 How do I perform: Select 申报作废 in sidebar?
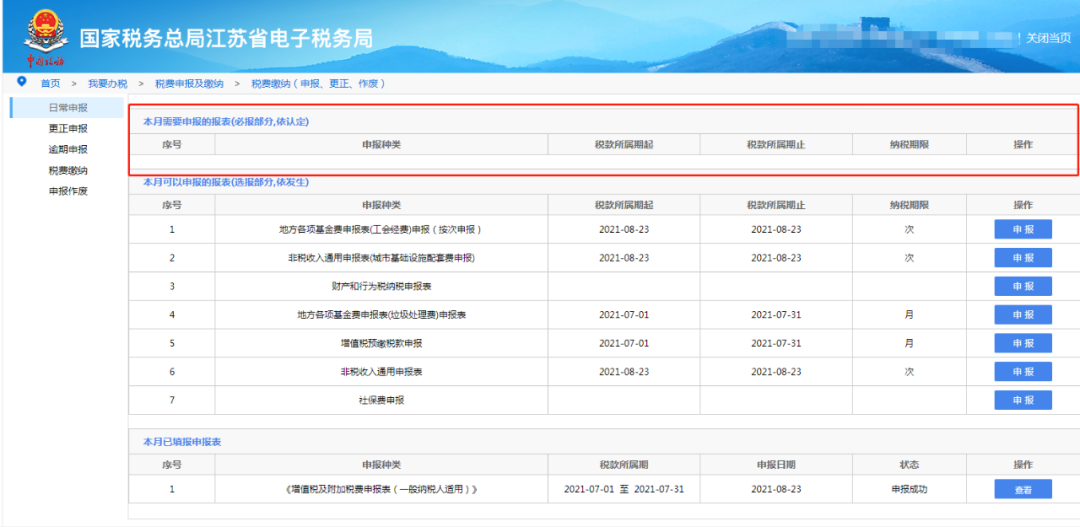[68, 192]
